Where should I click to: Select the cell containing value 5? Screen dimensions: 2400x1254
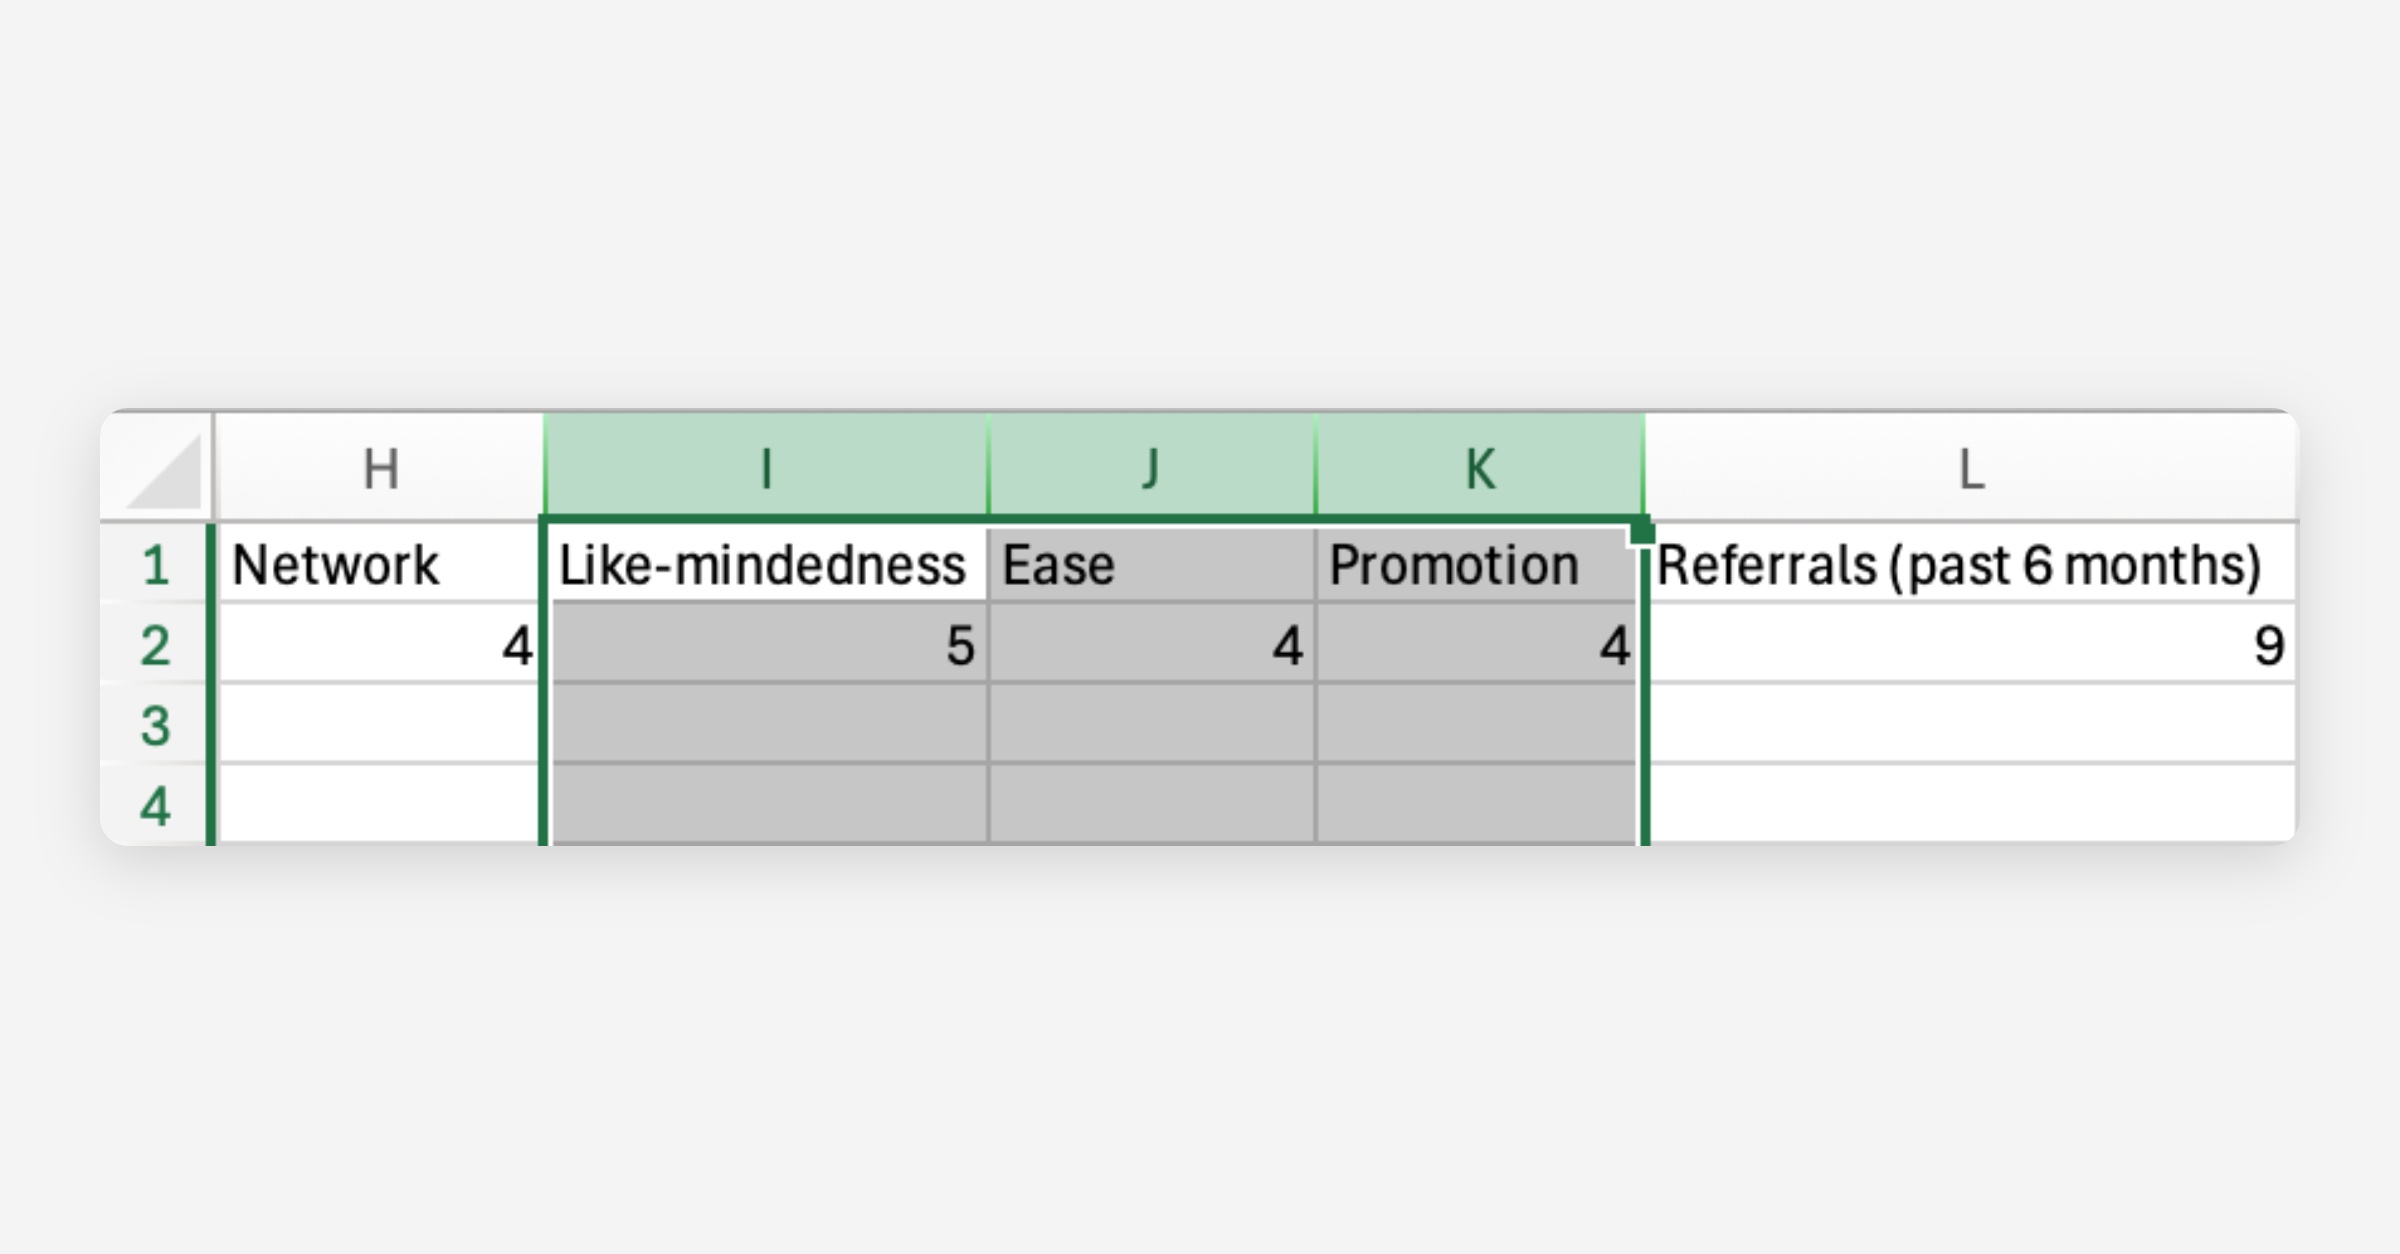click(768, 645)
